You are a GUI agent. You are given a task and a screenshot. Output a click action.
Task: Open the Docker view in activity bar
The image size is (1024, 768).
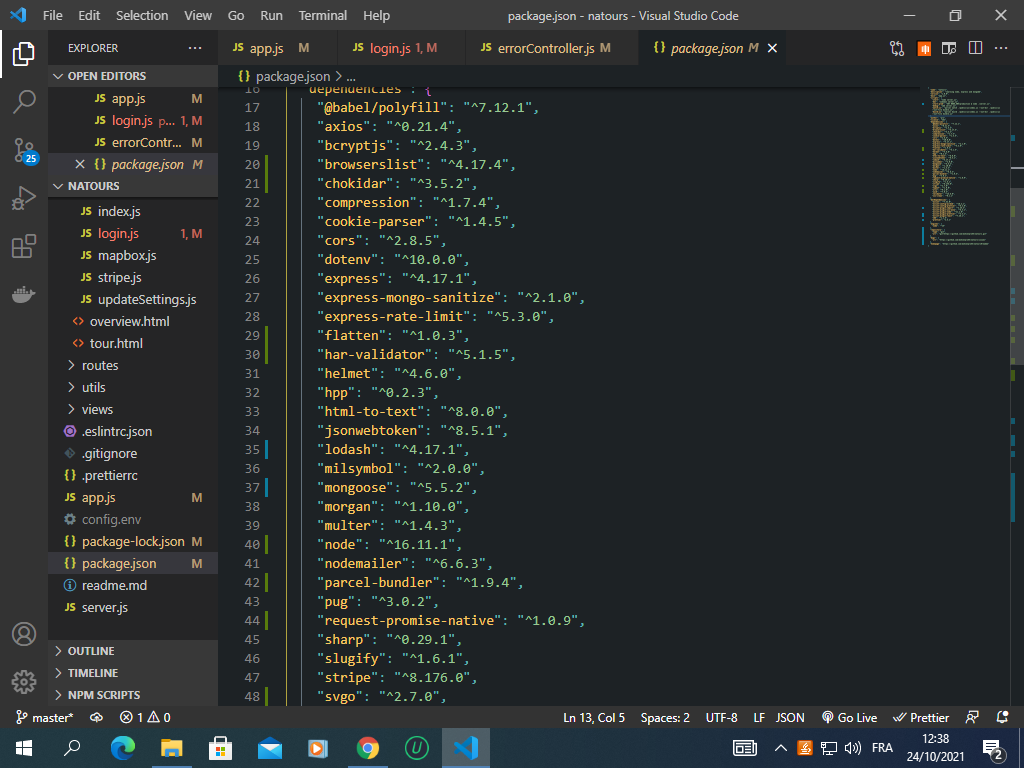pos(24,295)
